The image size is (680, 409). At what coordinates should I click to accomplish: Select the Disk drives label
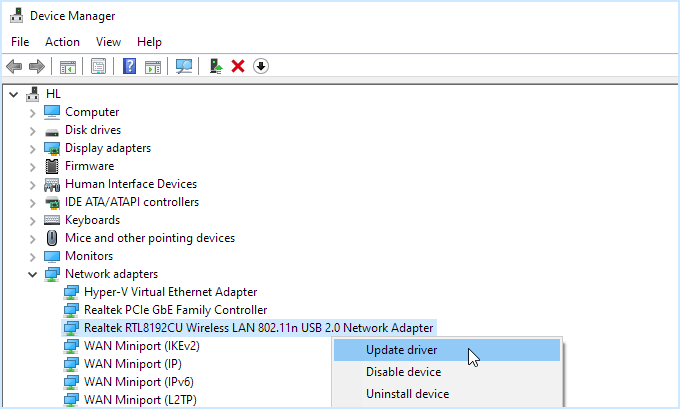tap(93, 130)
